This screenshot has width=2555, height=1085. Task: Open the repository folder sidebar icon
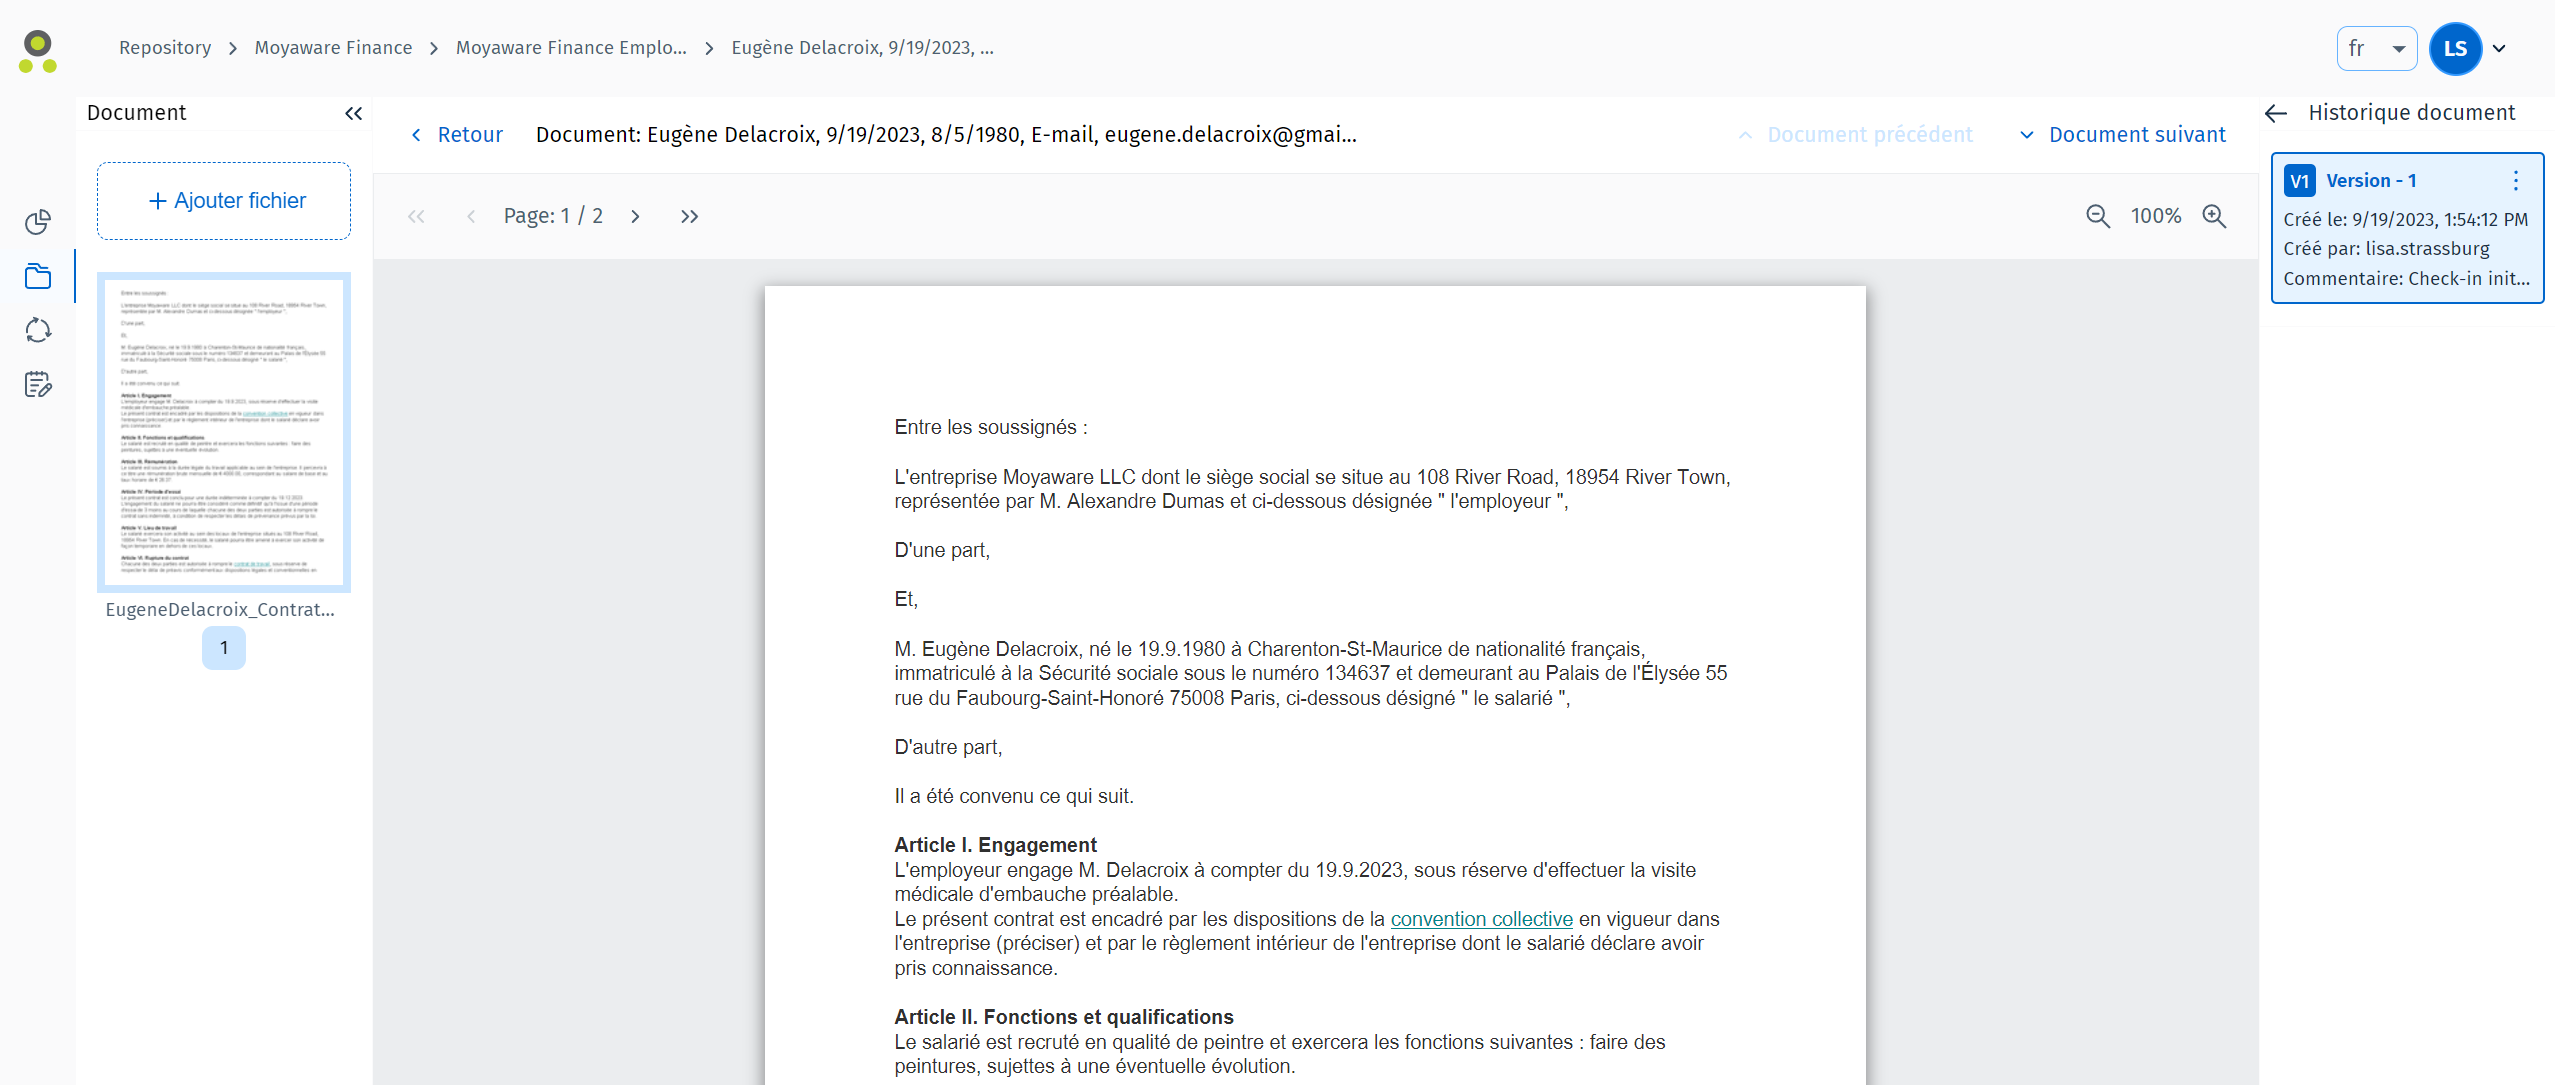[38, 277]
